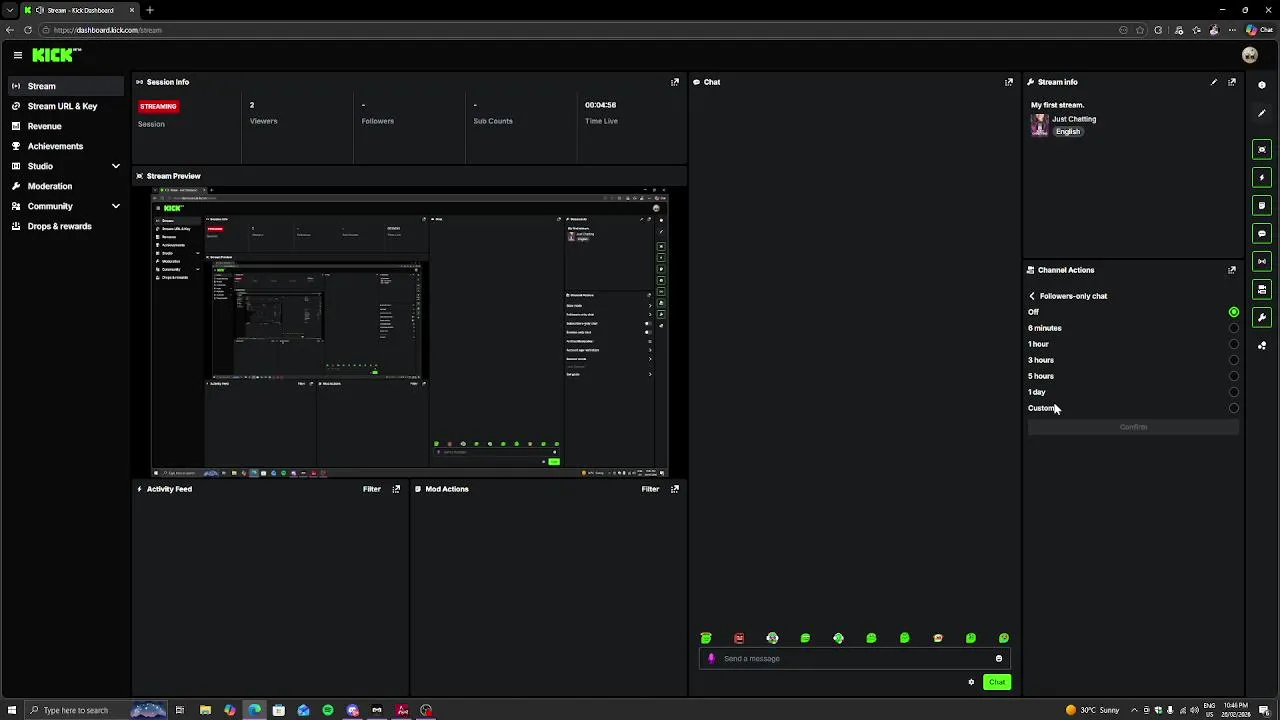Pop out the Activity Feed panel
Image resolution: width=1280 pixels, height=720 pixels.
(396, 489)
